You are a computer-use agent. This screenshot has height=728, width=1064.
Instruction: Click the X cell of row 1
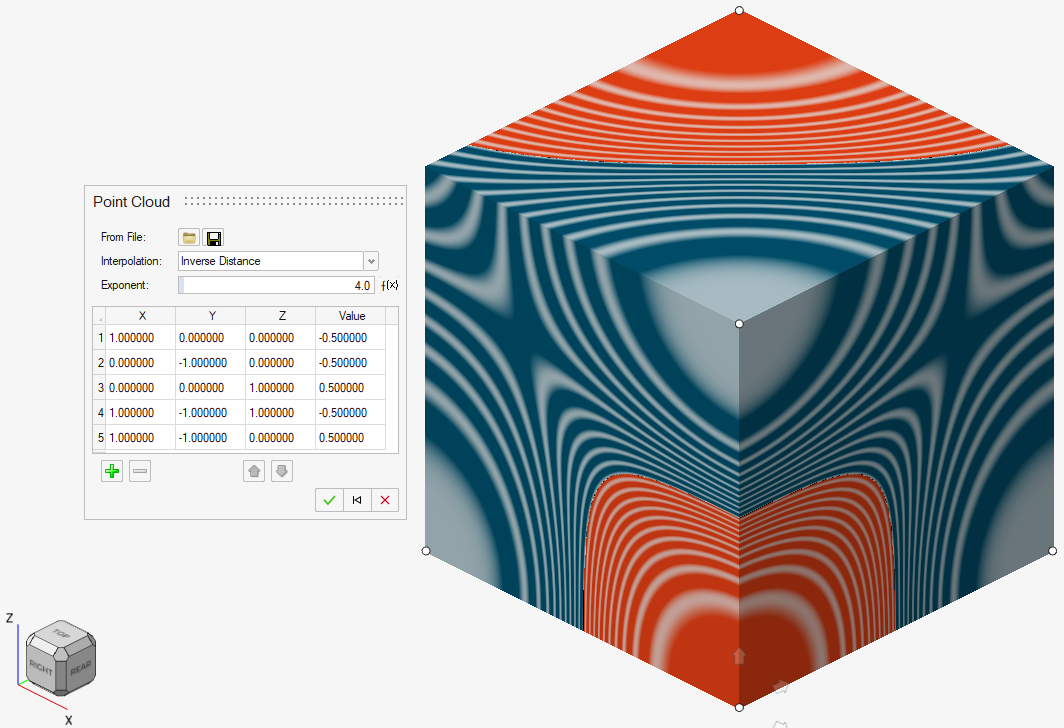pos(140,338)
